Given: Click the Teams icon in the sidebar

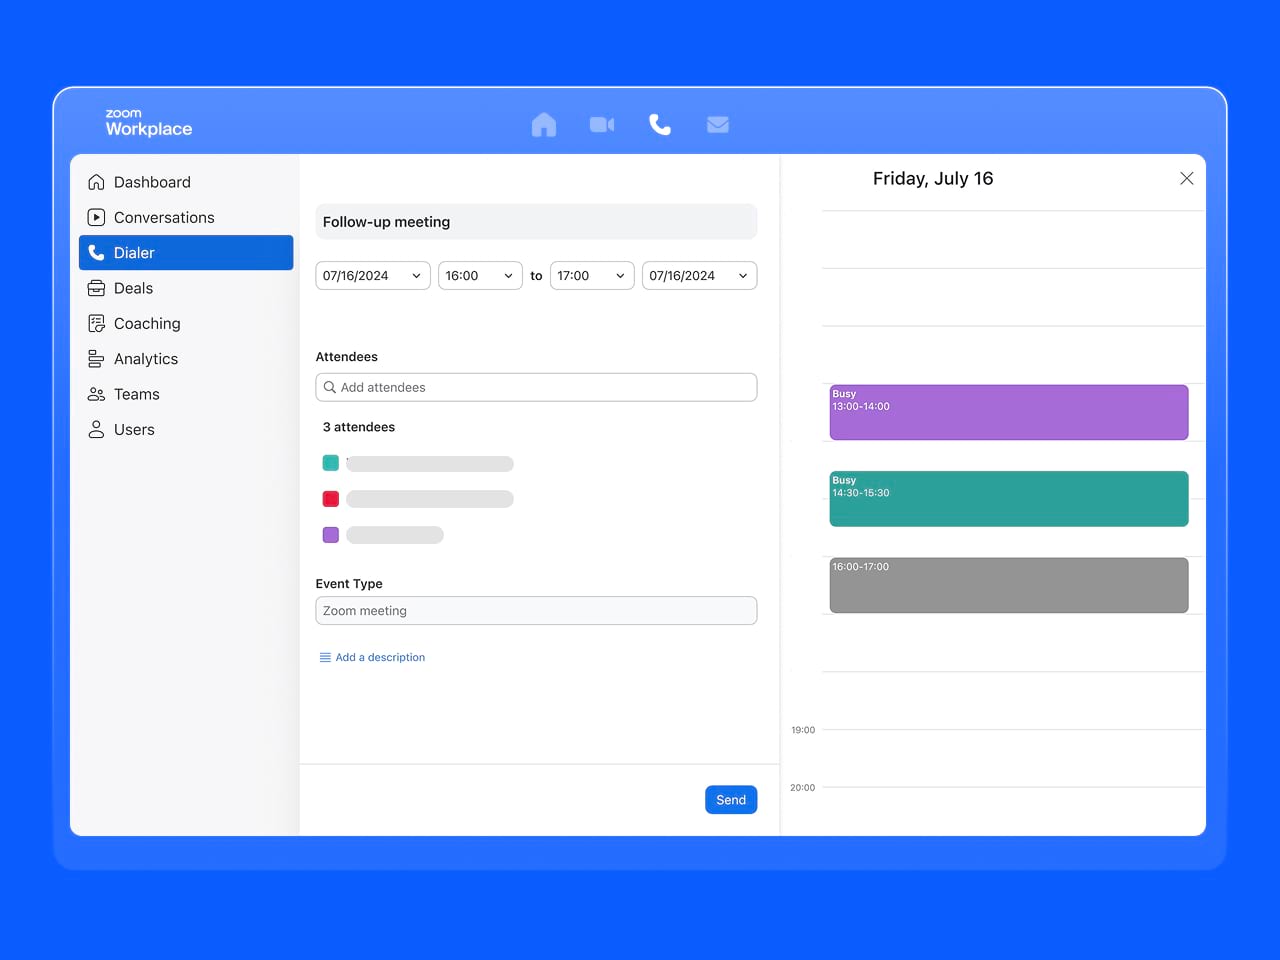Looking at the screenshot, I should [x=96, y=394].
